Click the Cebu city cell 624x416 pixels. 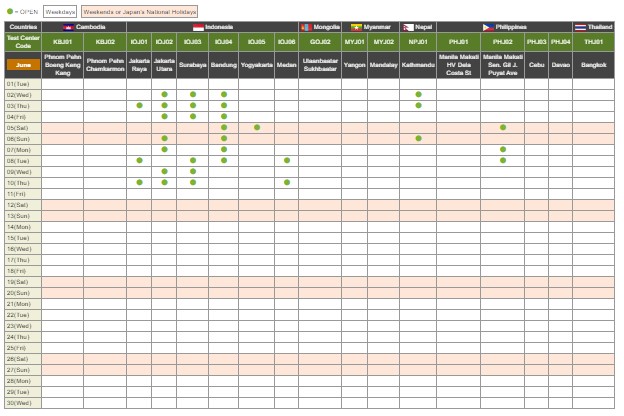[536, 64]
